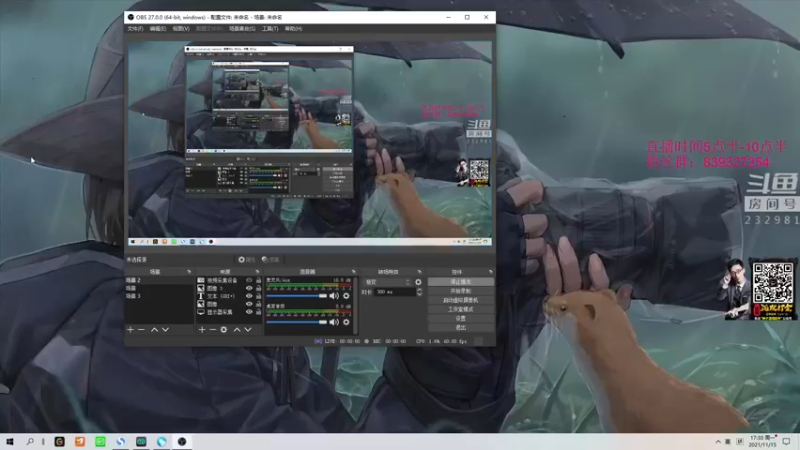The width and height of the screenshot is (800, 450).
Task: Toggle the lock on the 图像 source below 文本
Action: [x=258, y=304]
